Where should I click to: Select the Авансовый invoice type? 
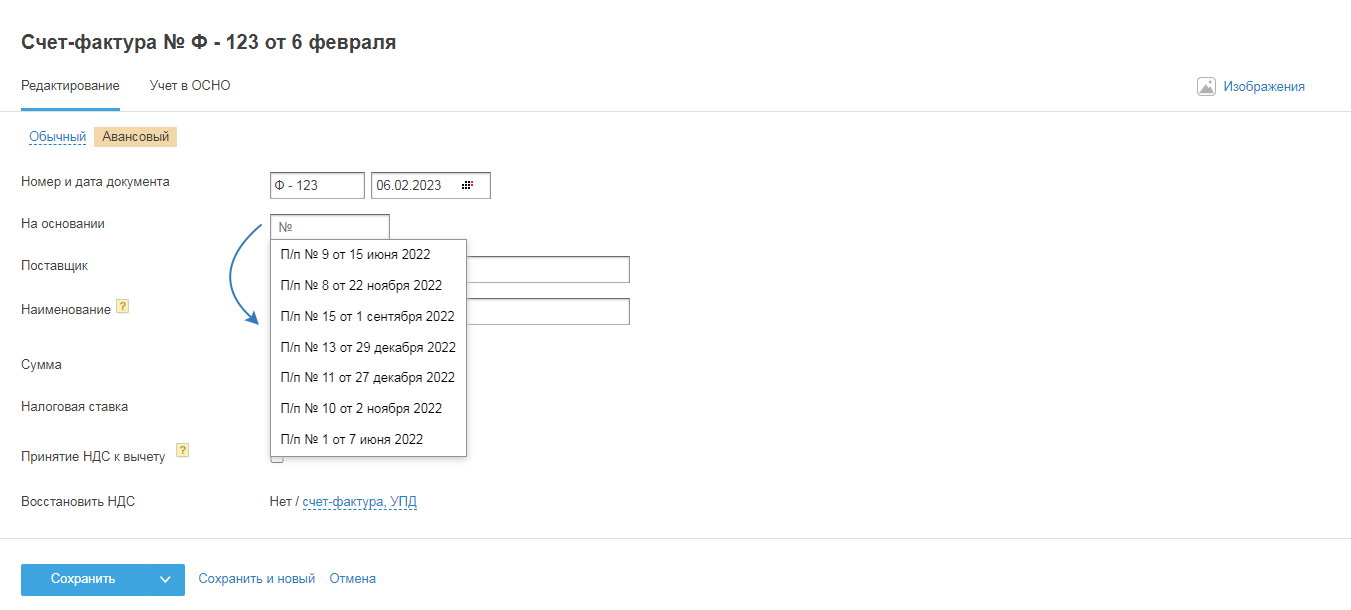pos(135,137)
